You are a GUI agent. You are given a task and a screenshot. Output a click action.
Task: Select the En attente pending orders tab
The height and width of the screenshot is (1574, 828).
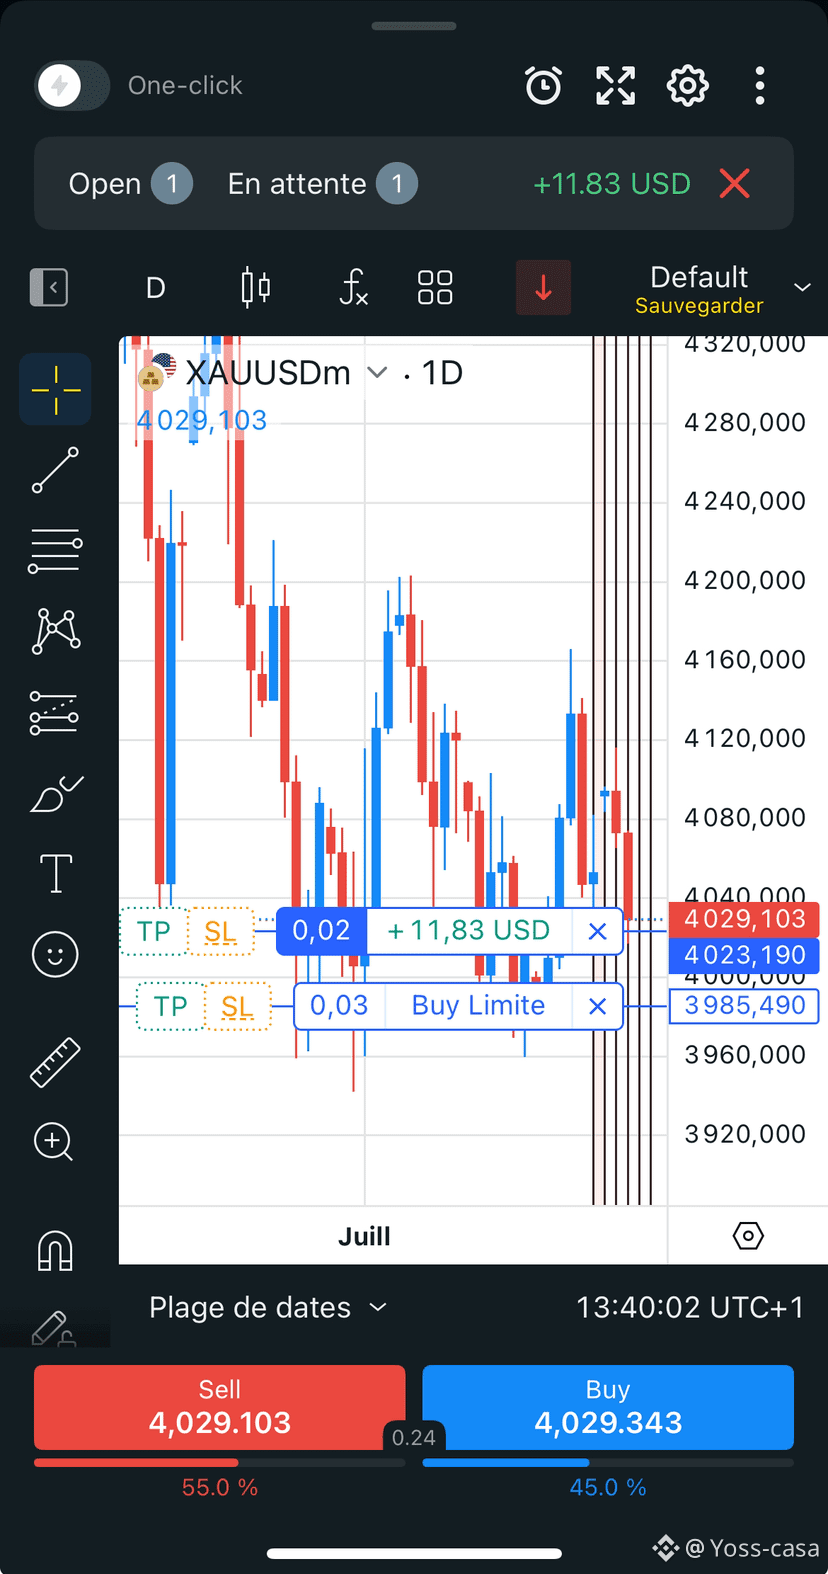coord(322,184)
